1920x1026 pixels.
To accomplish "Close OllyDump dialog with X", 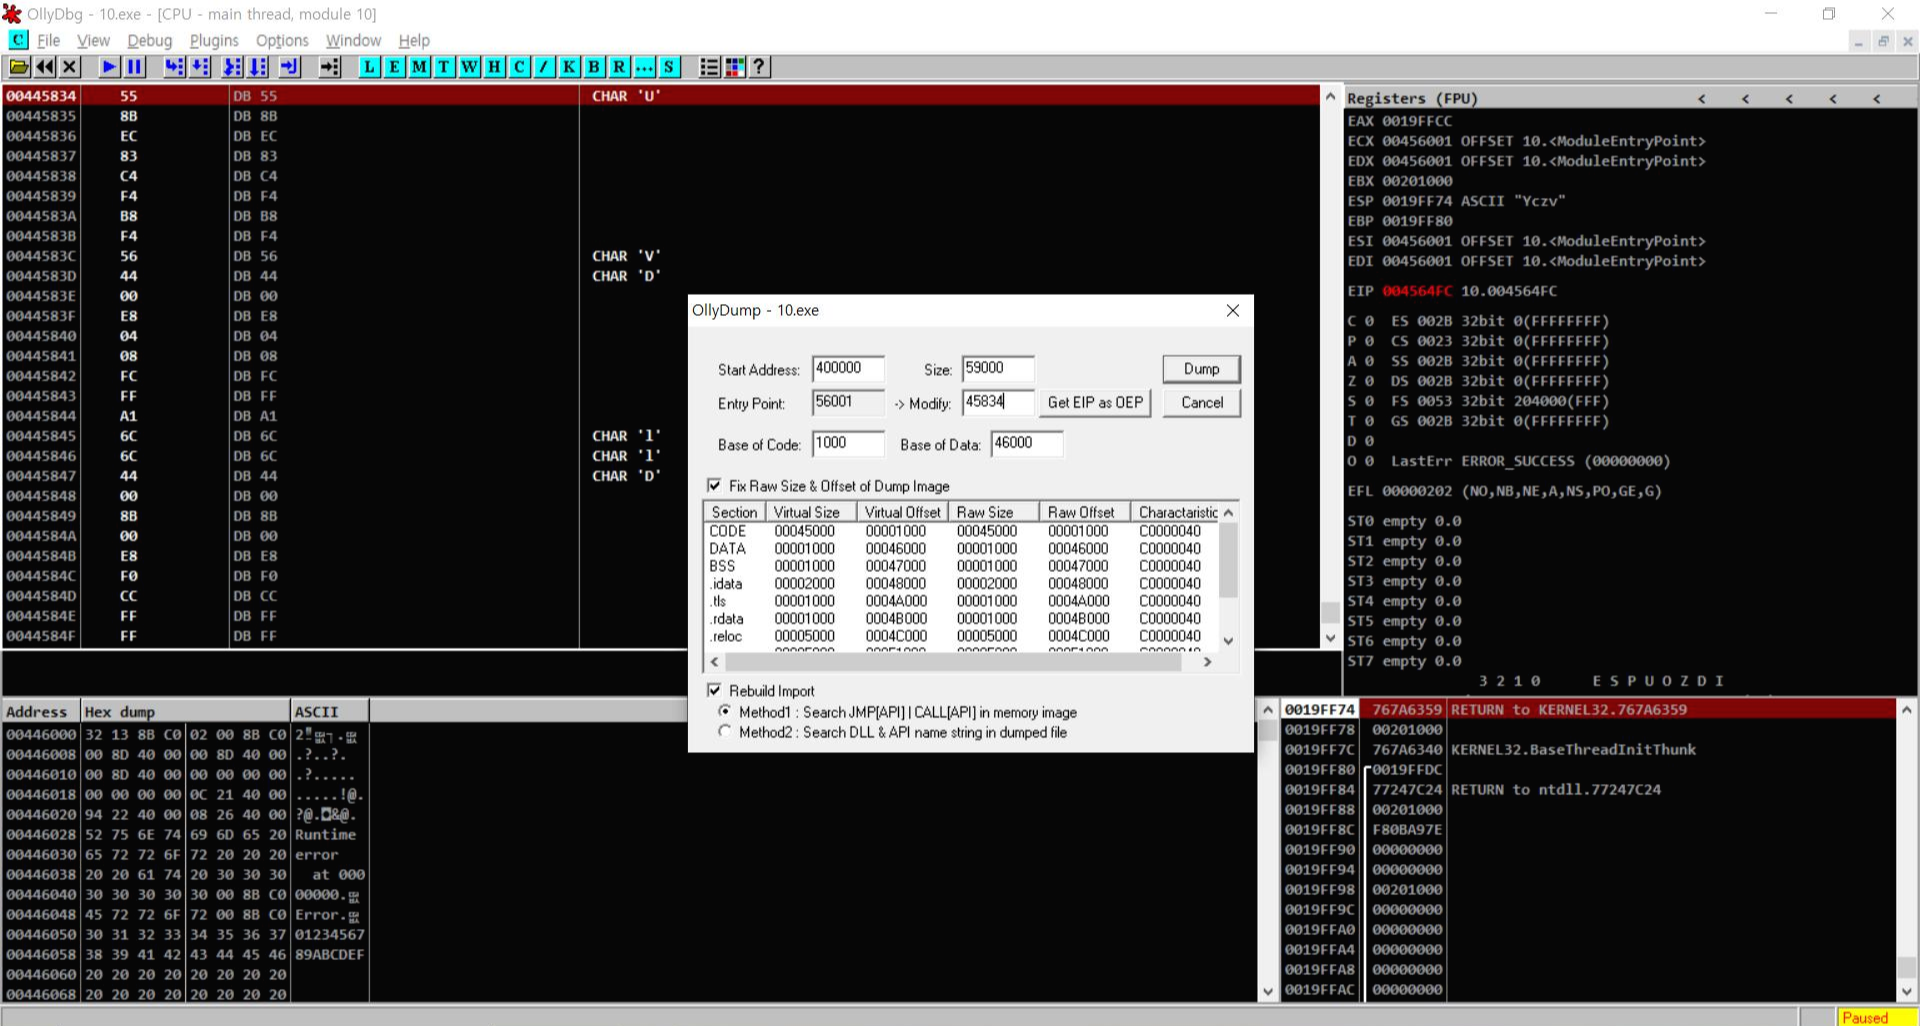I will [x=1233, y=310].
